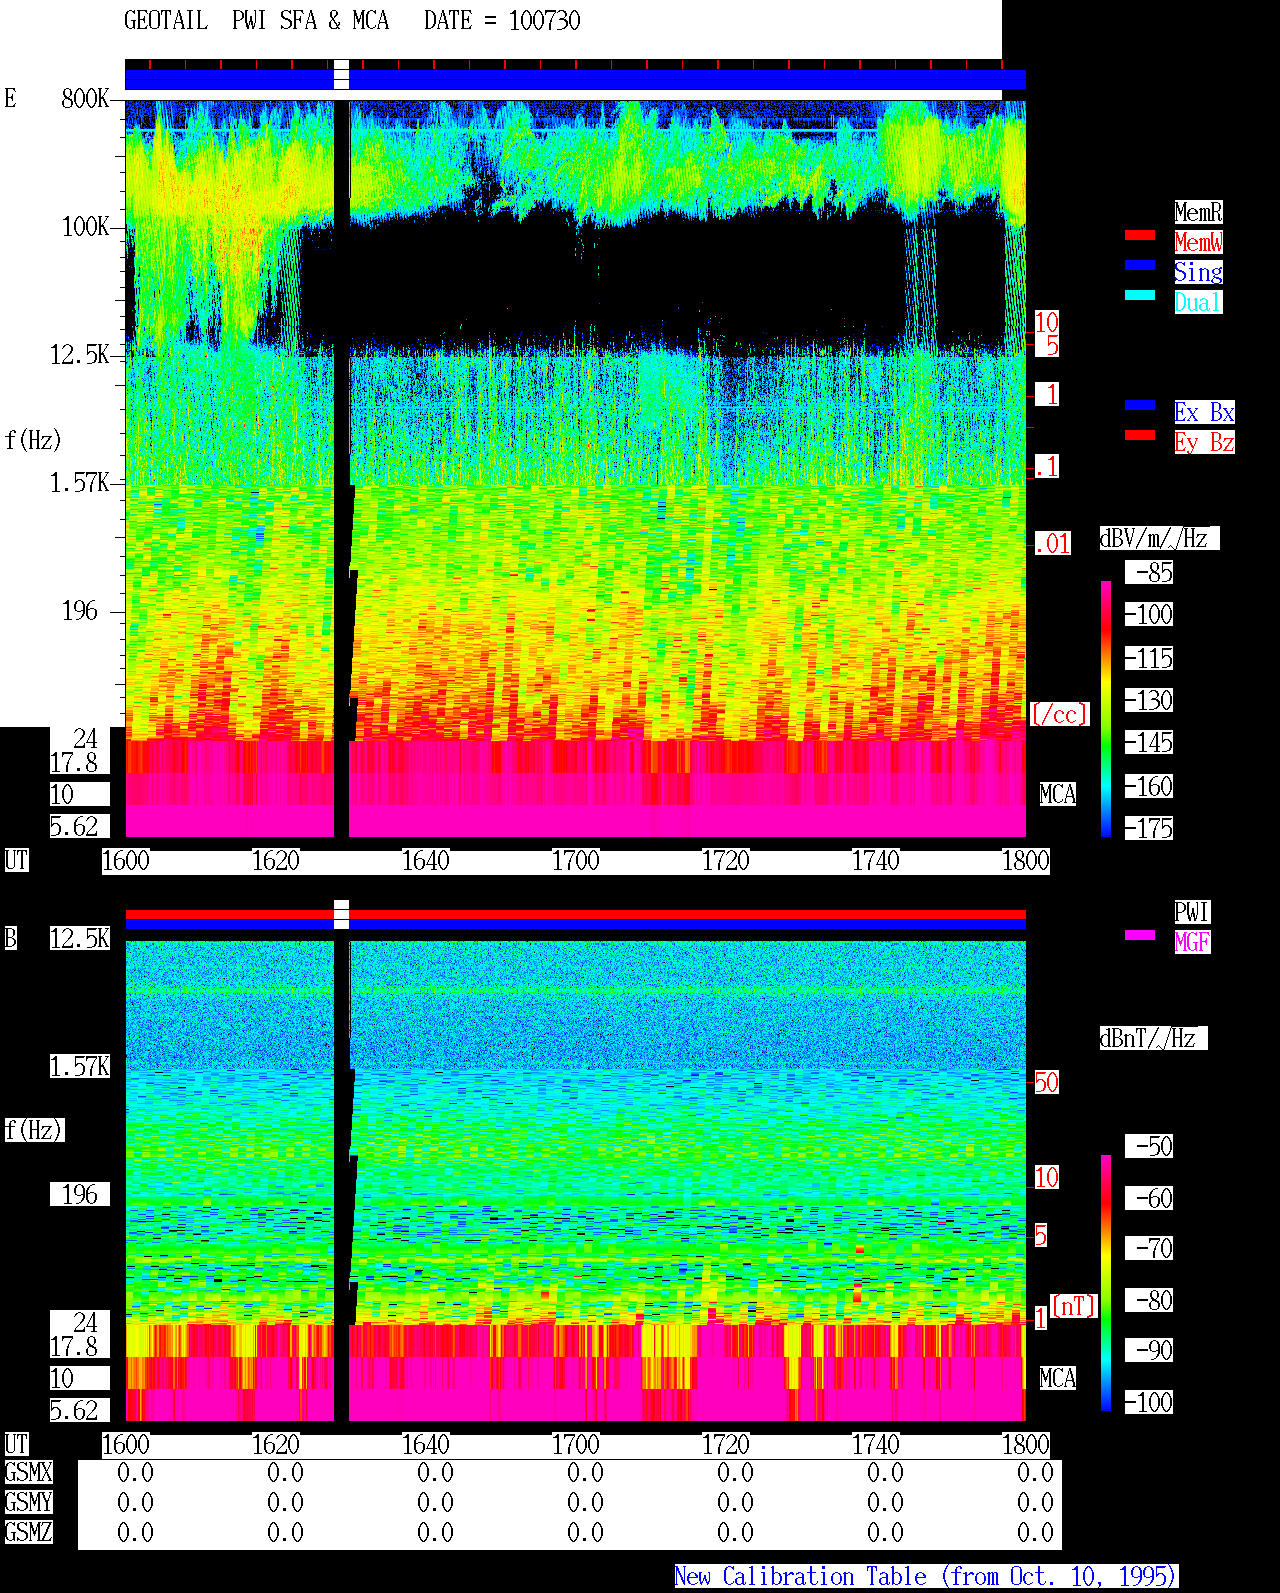The width and height of the screenshot is (1280, 1593).
Task: Click the magenta MGF legend swatch
Action: pos(1140,935)
